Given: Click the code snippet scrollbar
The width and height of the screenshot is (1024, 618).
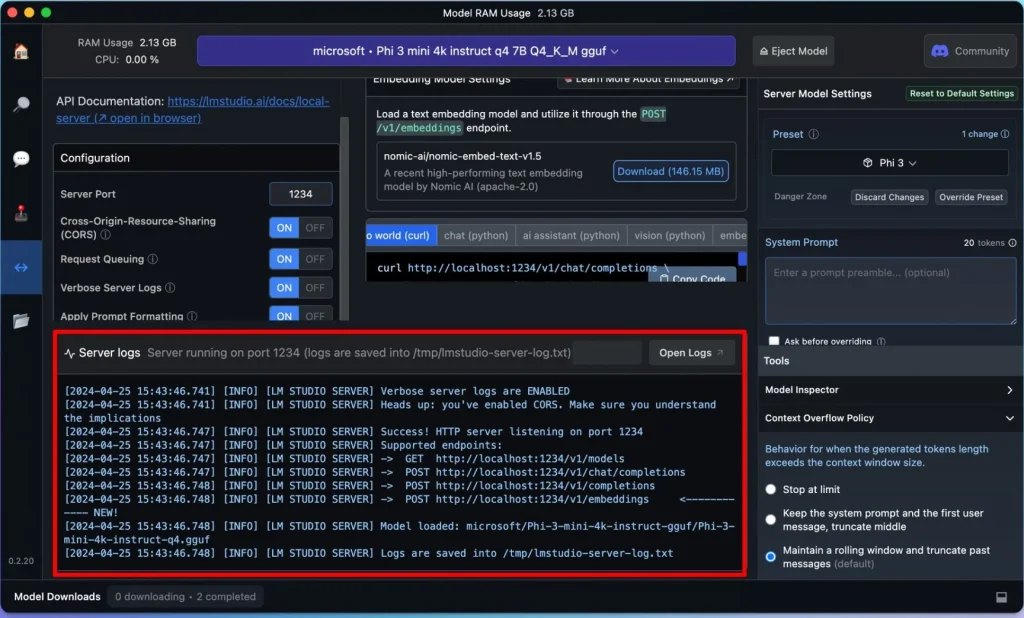Looking at the screenshot, I should point(742,259).
